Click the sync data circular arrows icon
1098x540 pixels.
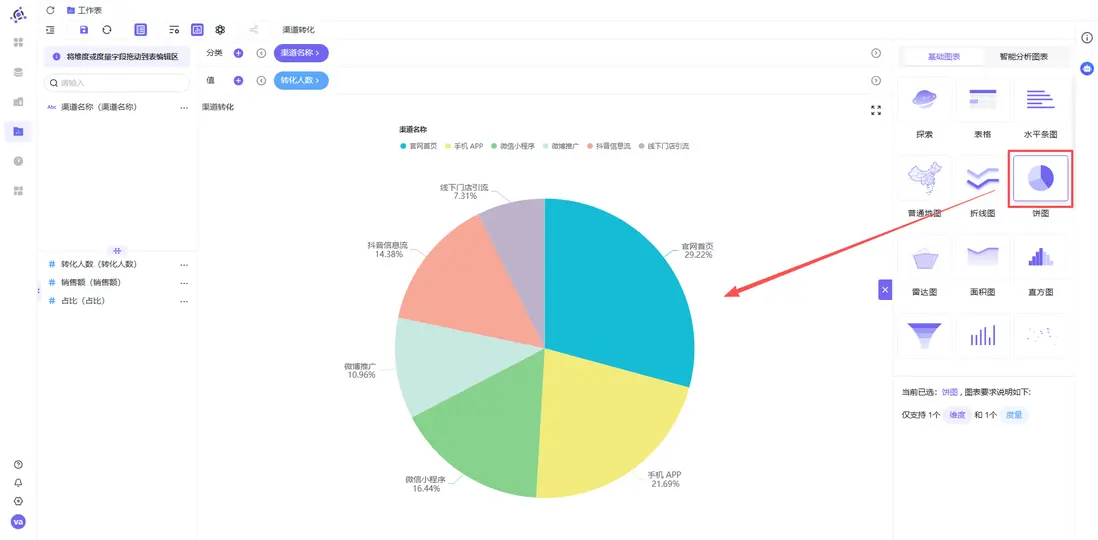(x=106, y=30)
